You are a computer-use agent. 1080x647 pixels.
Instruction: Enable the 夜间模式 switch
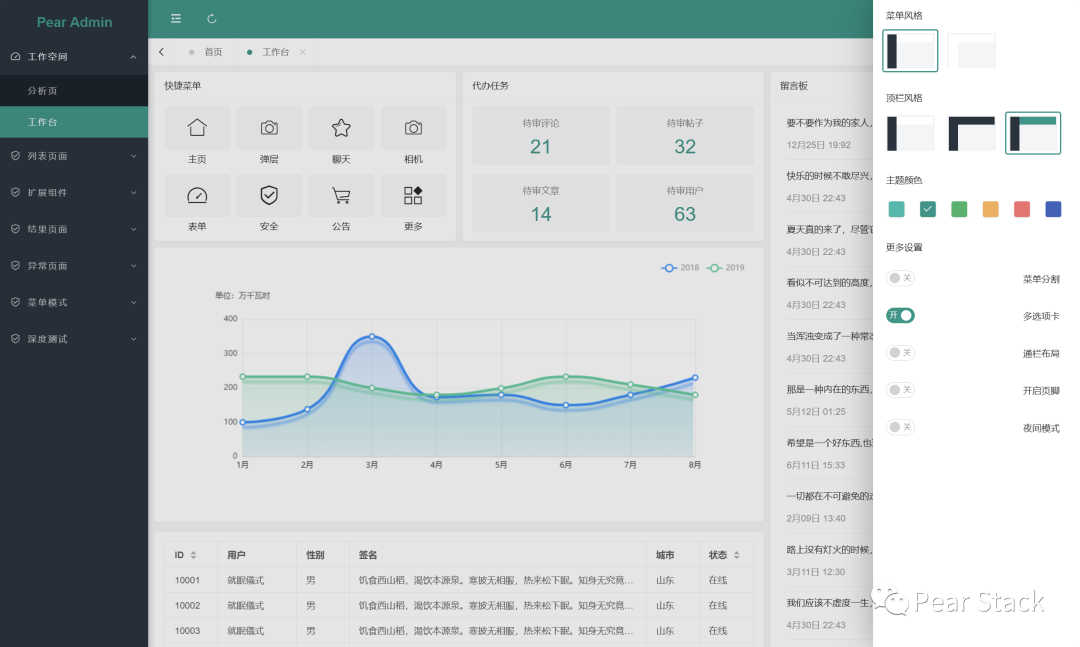coord(900,427)
